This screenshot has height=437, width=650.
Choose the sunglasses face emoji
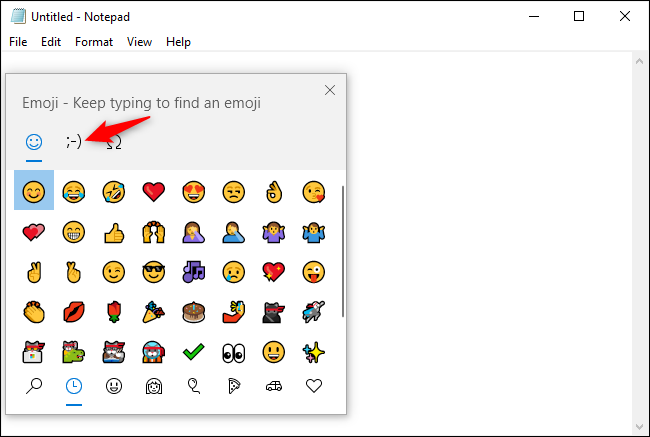pos(152,272)
